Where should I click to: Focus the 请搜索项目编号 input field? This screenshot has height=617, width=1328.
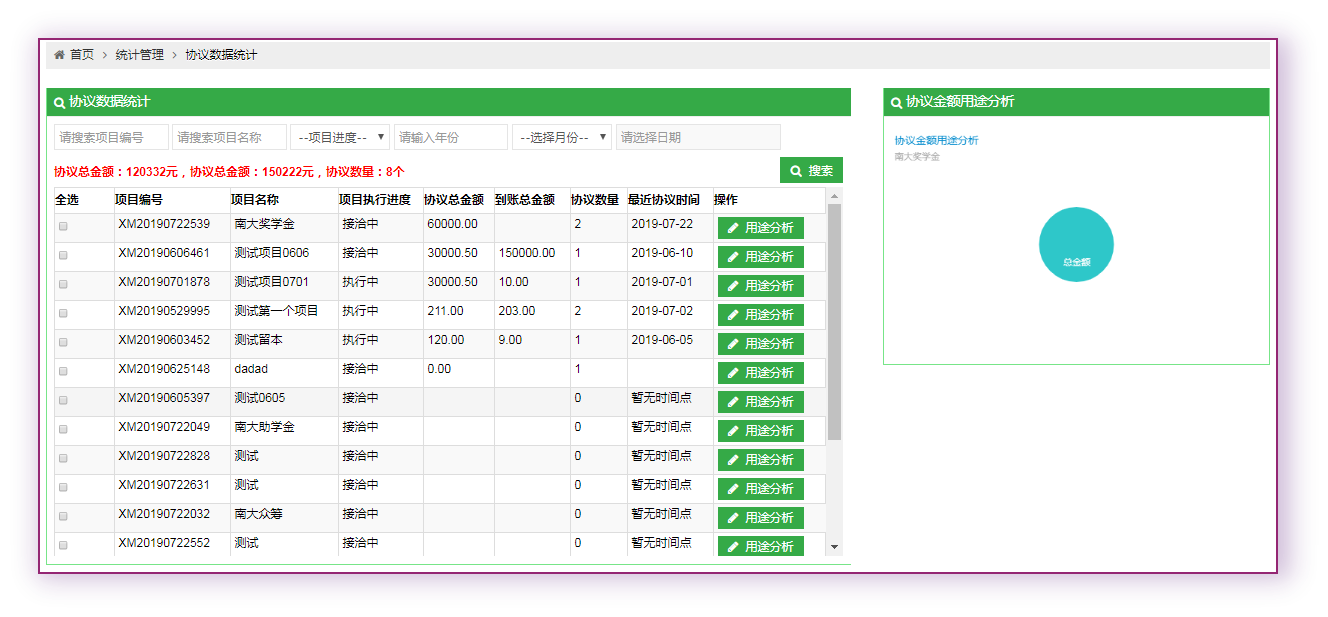pos(111,137)
